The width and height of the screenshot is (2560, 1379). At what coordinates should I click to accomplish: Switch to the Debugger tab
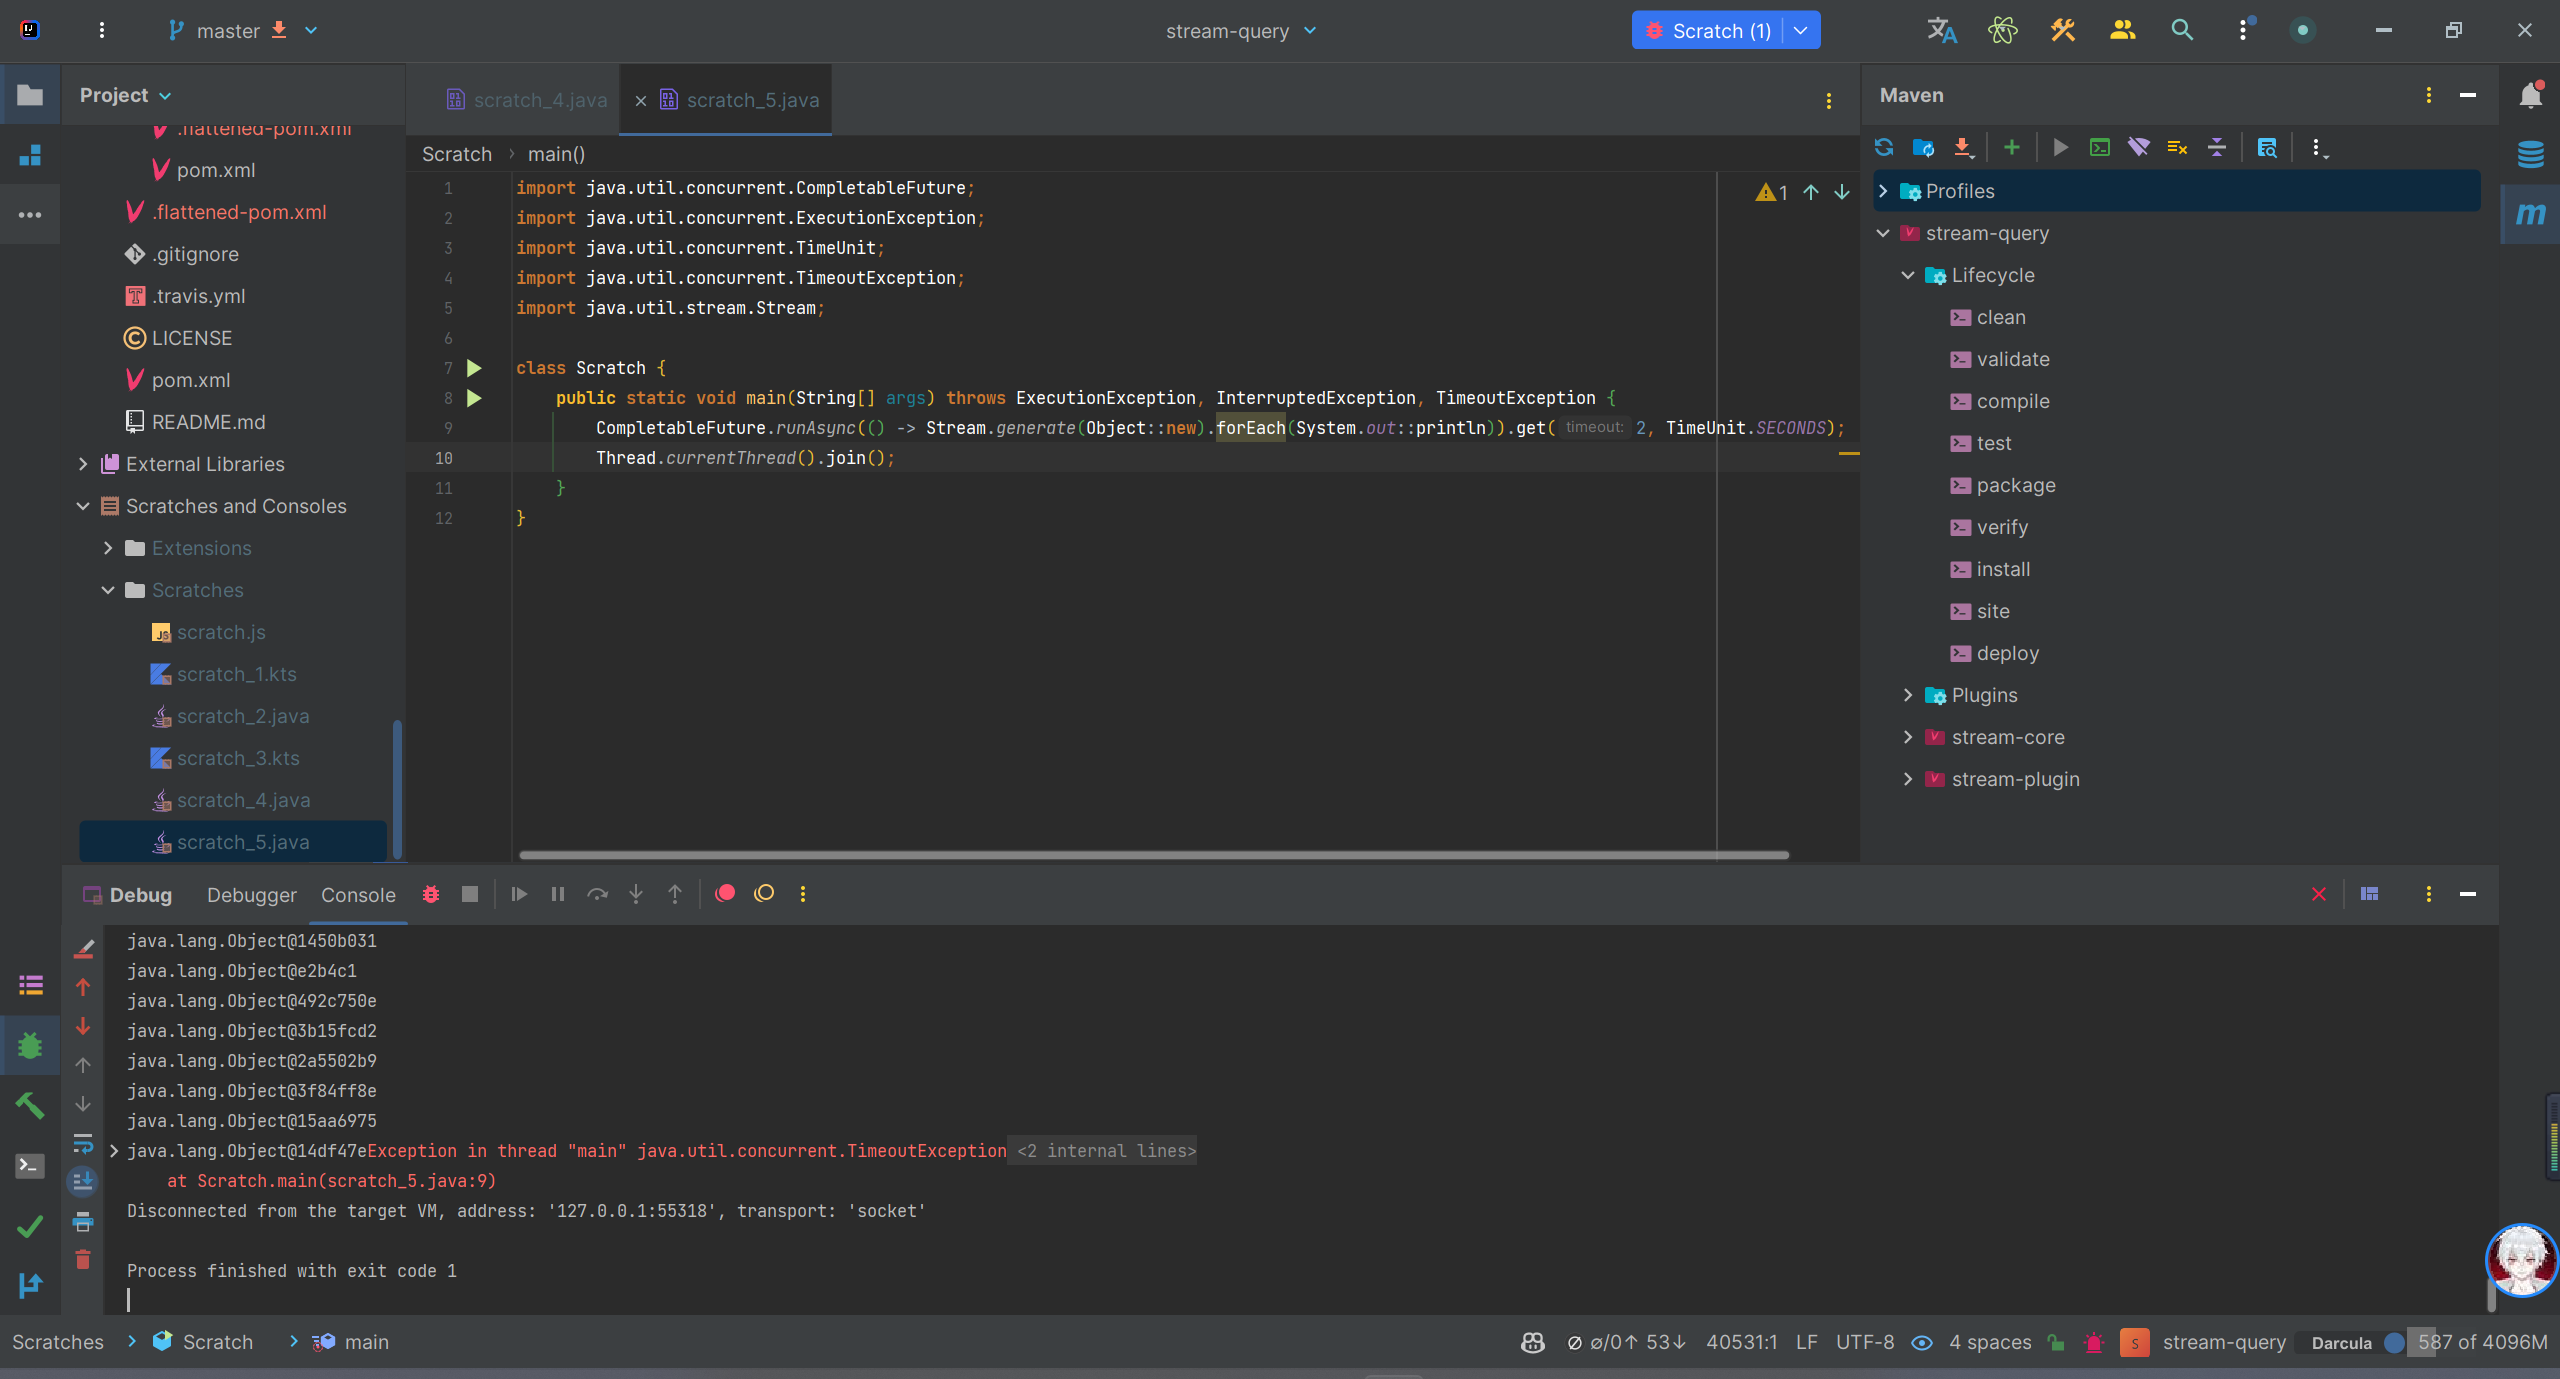[251, 895]
